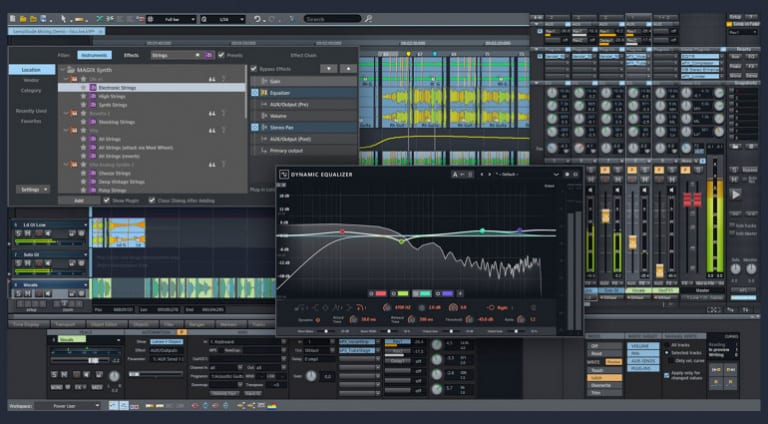
Task: Select the Location sidebar tab
Action: pyautogui.click(x=32, y=70)
